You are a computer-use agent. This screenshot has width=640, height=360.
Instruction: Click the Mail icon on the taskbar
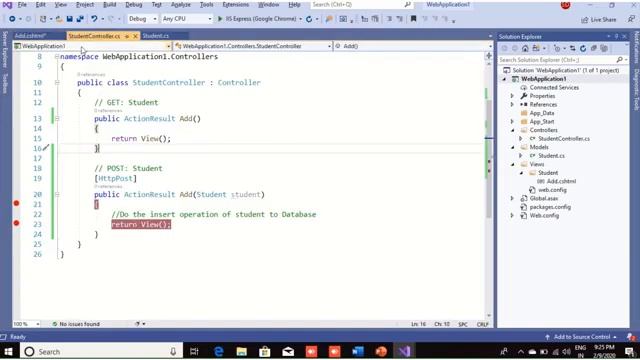(288, 351)
